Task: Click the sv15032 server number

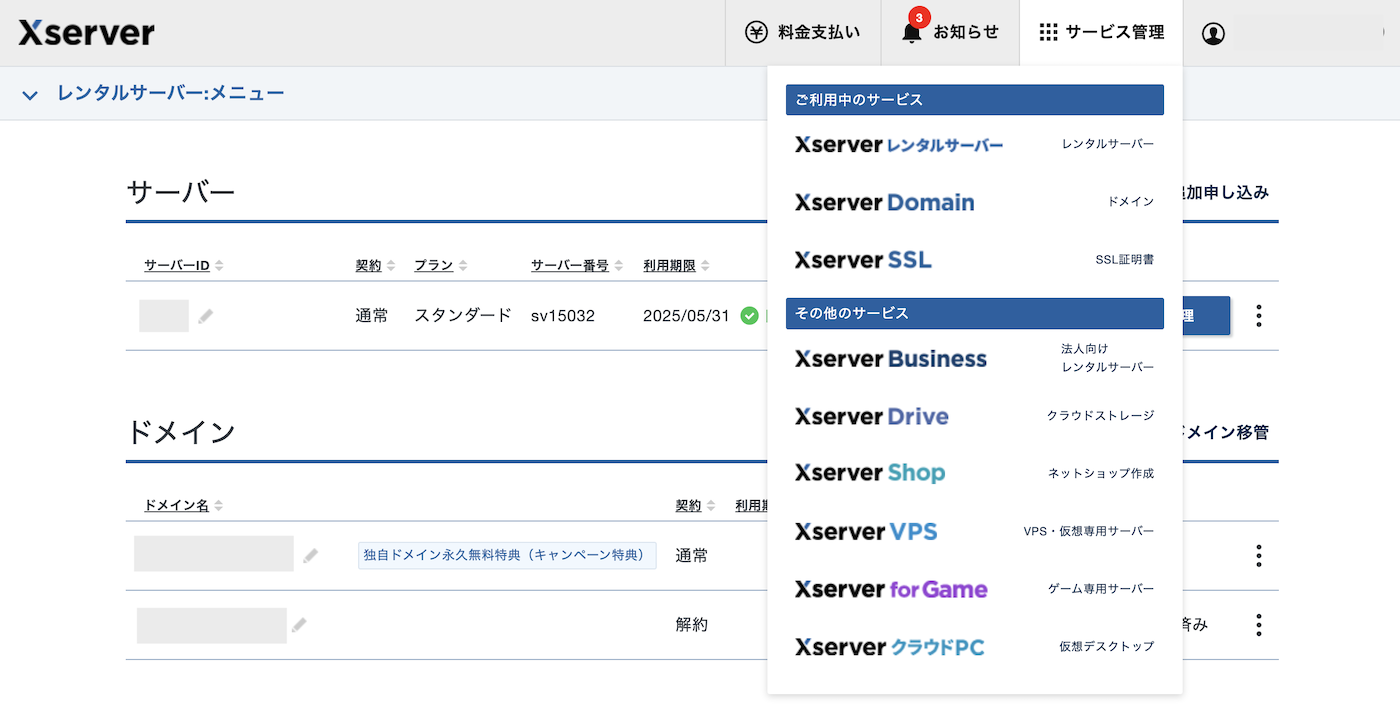Action: tap(563, 316)
